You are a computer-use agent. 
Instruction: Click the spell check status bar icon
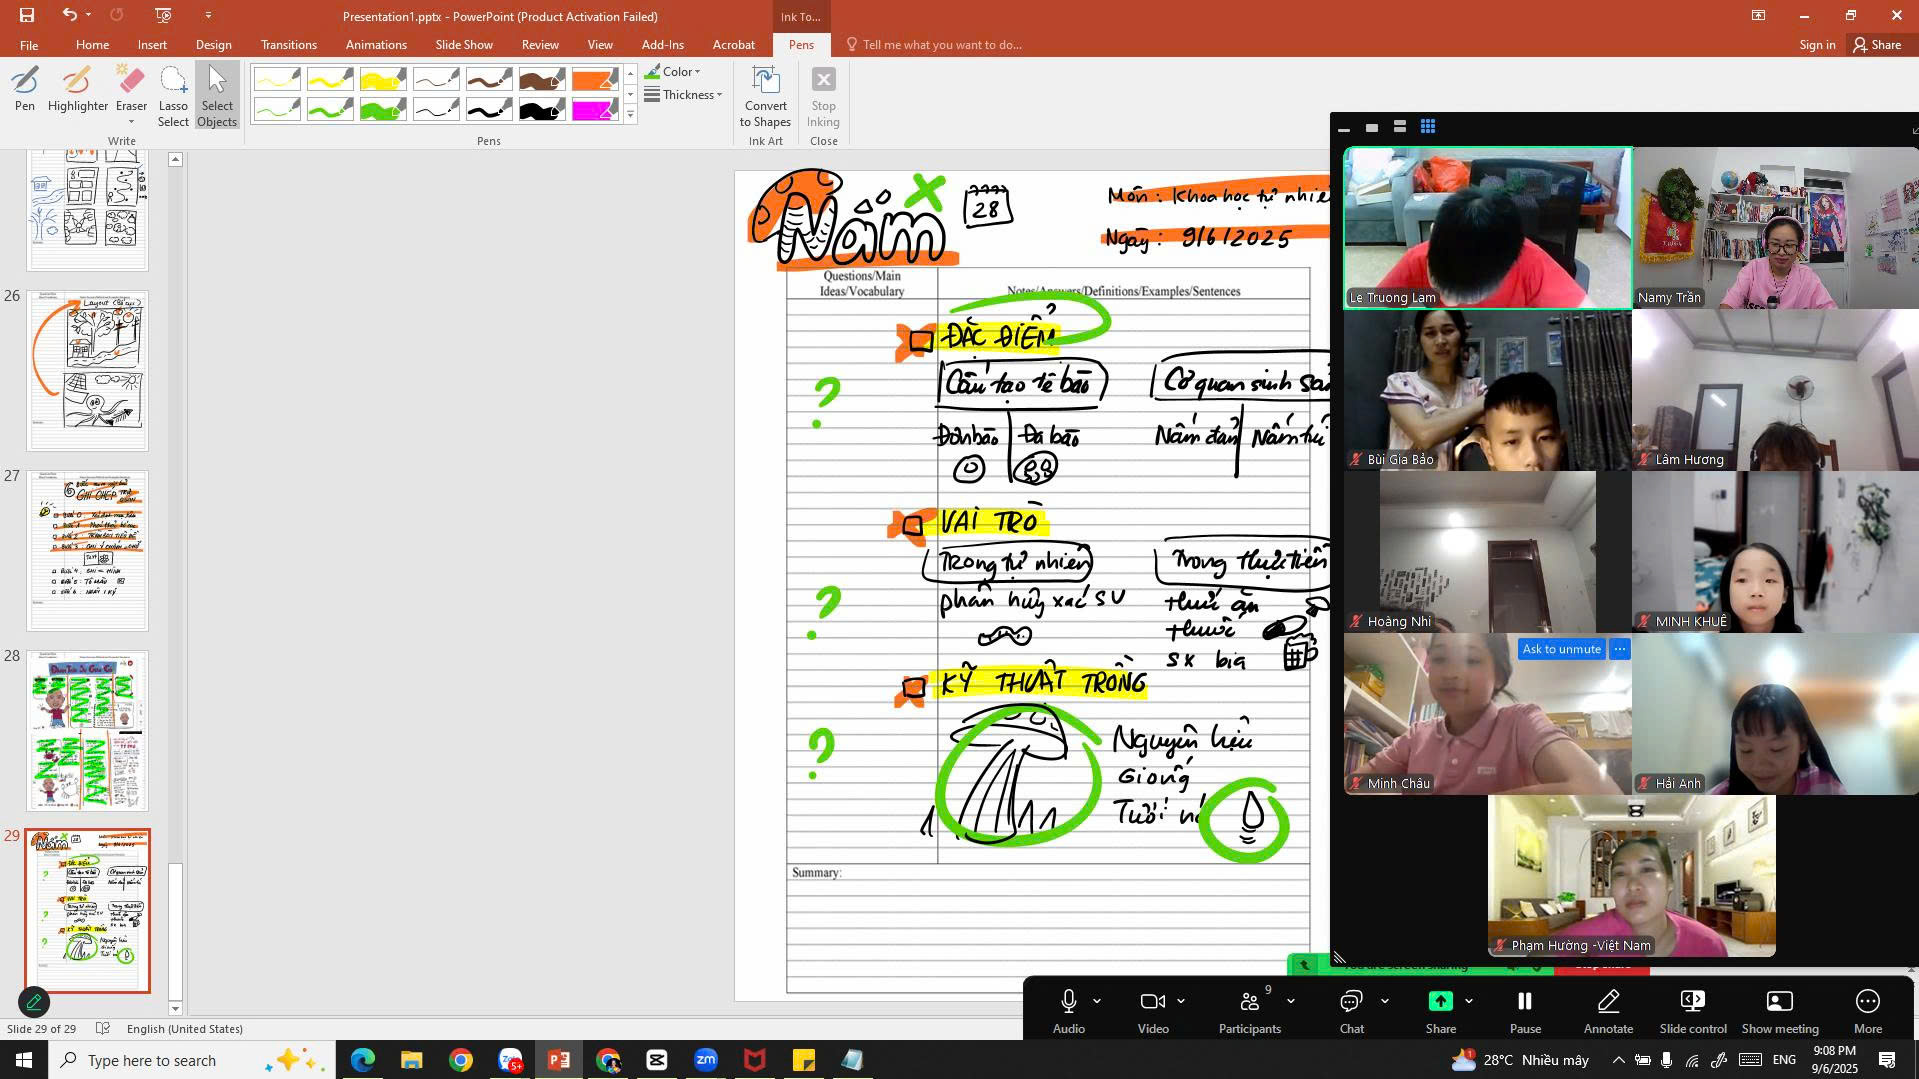102,1029
